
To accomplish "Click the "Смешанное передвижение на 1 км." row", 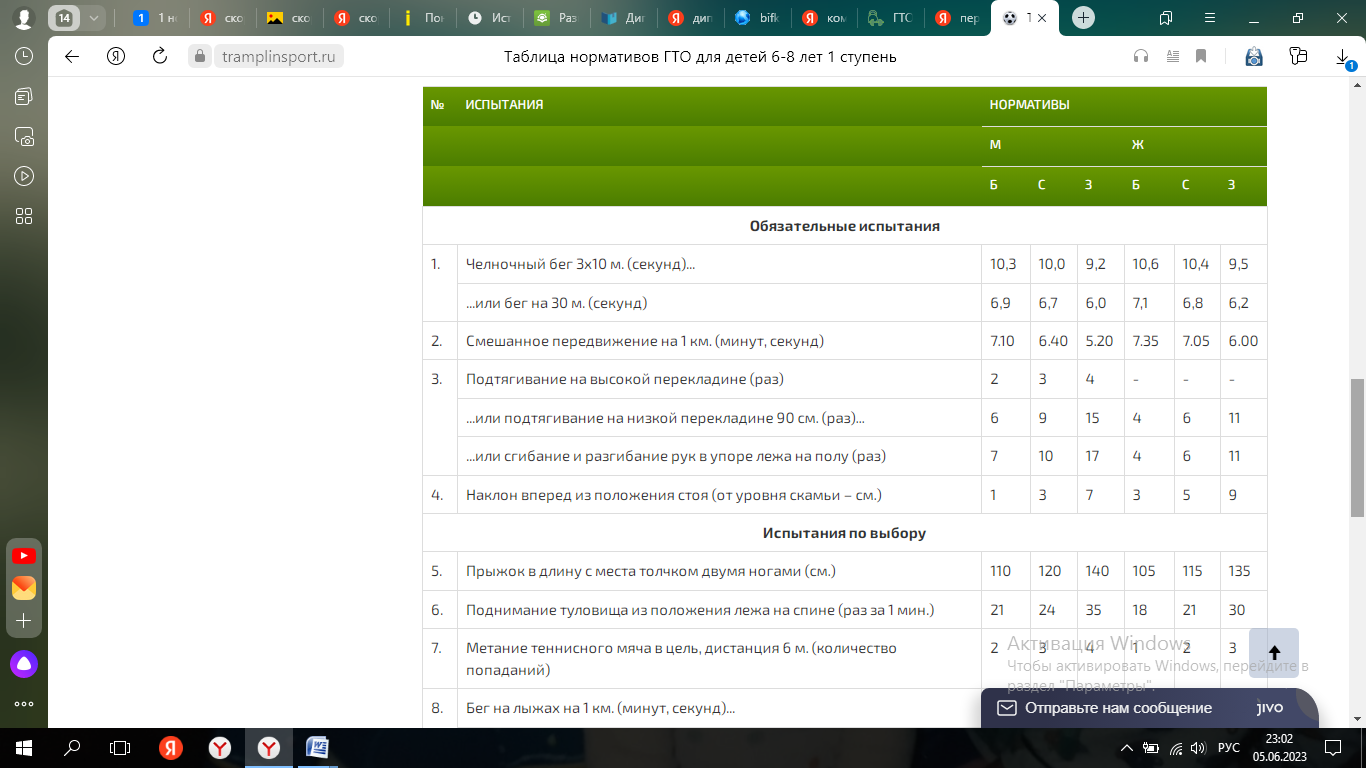I will [845, 341].
